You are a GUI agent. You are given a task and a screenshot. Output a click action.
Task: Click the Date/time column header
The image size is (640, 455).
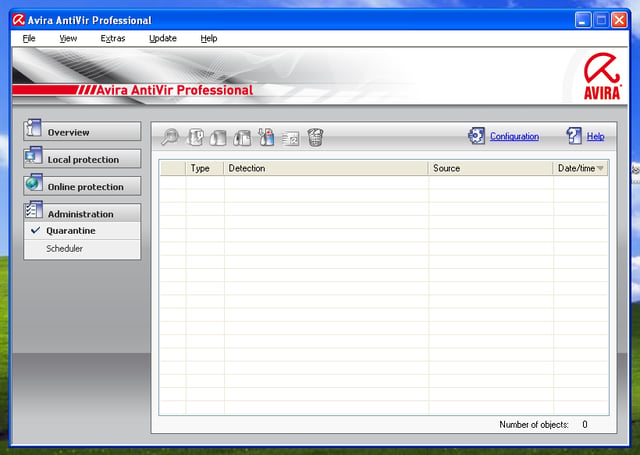580,168
